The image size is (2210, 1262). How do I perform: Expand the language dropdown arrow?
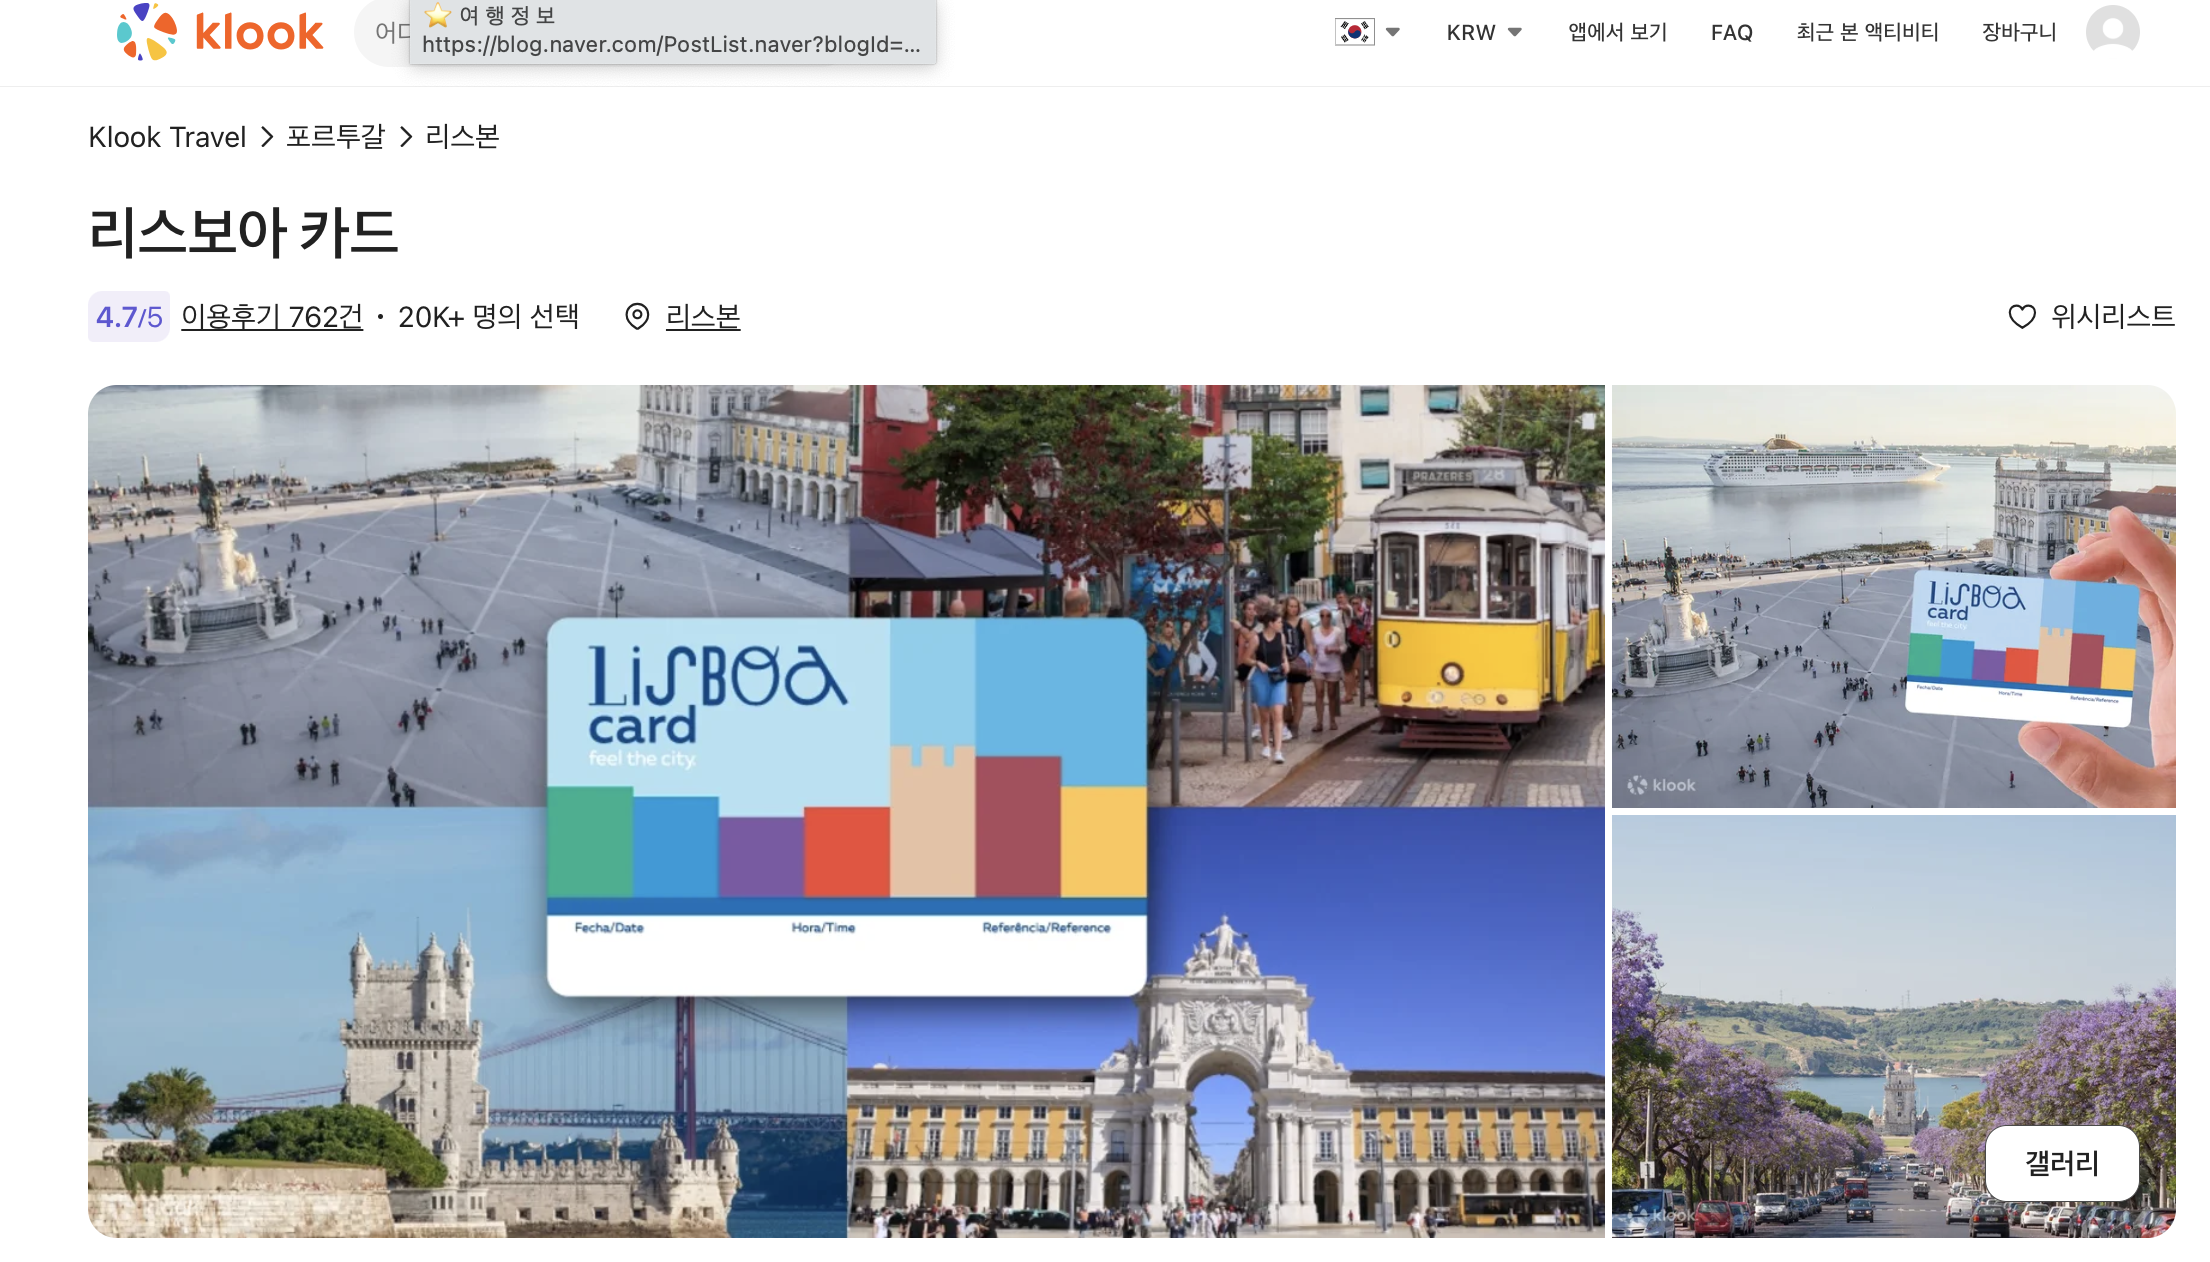[1393, 32]
